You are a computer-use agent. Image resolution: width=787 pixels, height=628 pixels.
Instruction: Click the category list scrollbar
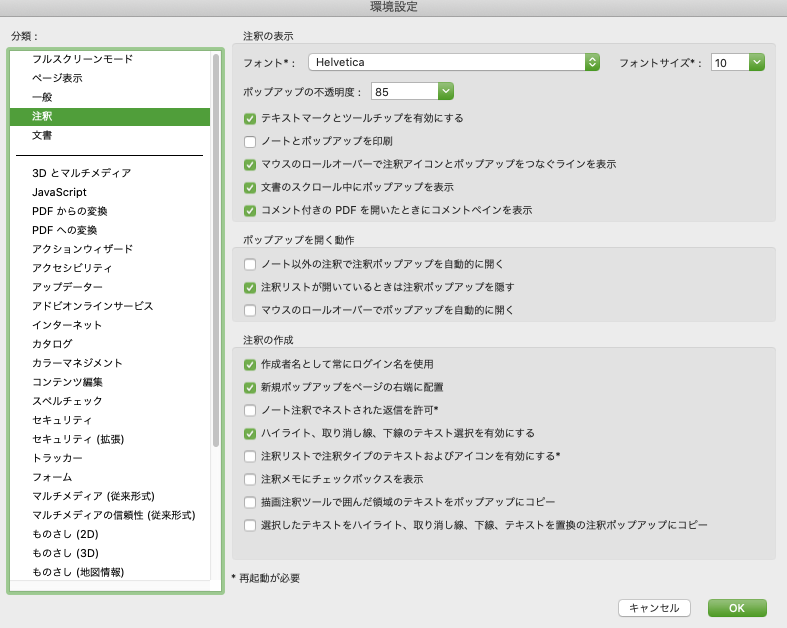pos(216,250)
